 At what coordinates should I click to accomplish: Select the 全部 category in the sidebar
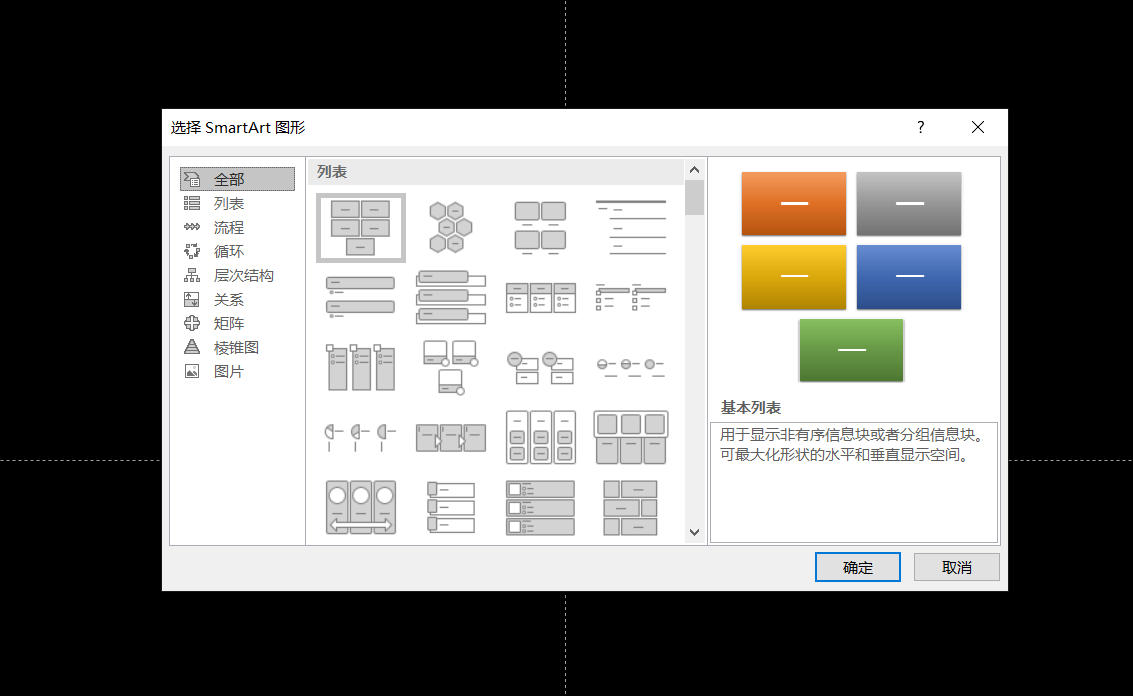(x=237, y=179)
